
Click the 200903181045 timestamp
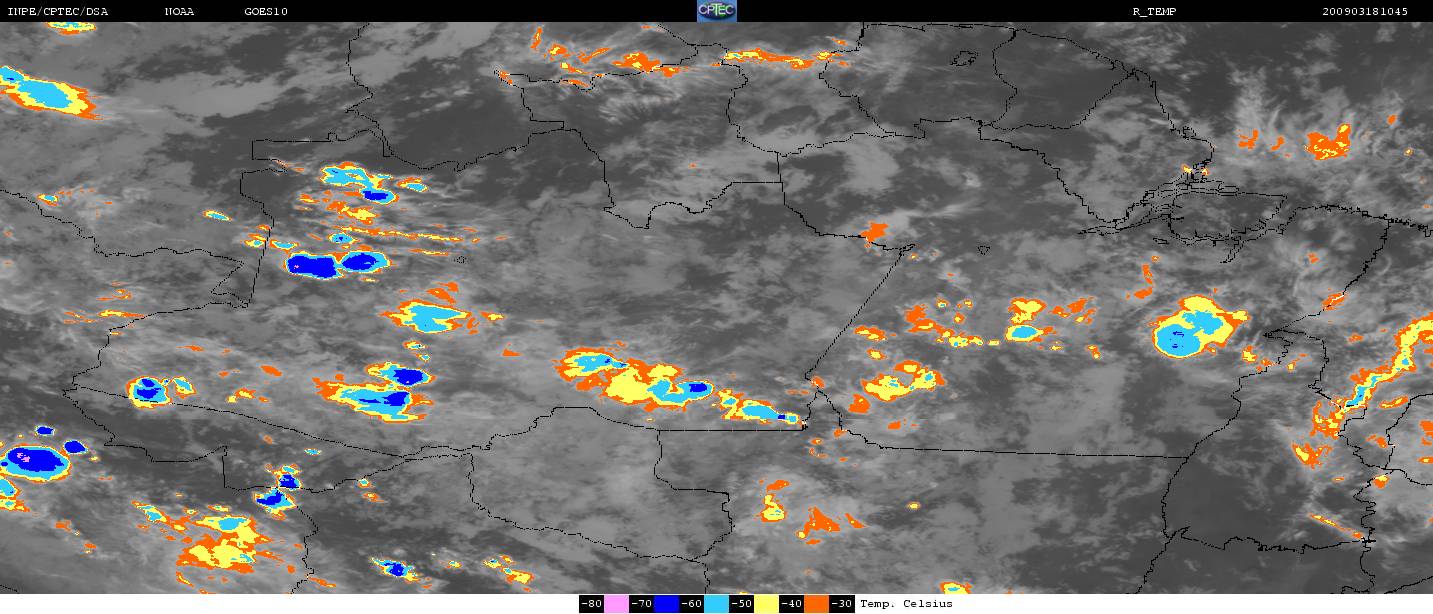(1365, 11)
